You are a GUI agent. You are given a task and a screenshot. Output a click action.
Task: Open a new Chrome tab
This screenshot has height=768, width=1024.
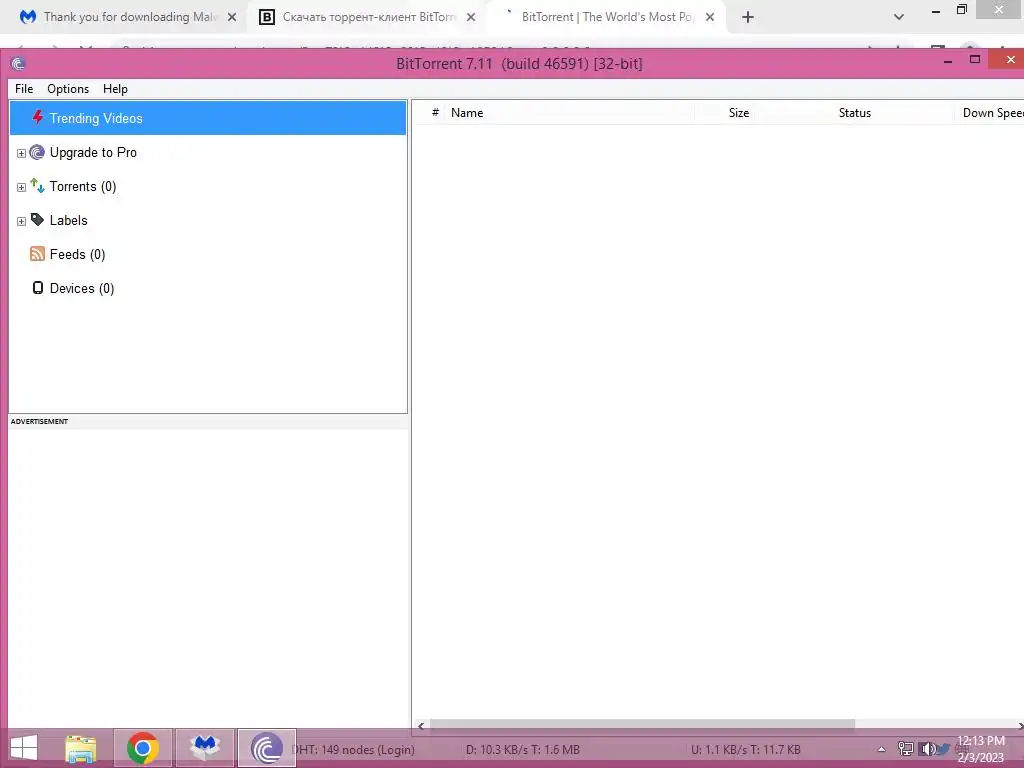pyautogui.click(x=748, y=18)
